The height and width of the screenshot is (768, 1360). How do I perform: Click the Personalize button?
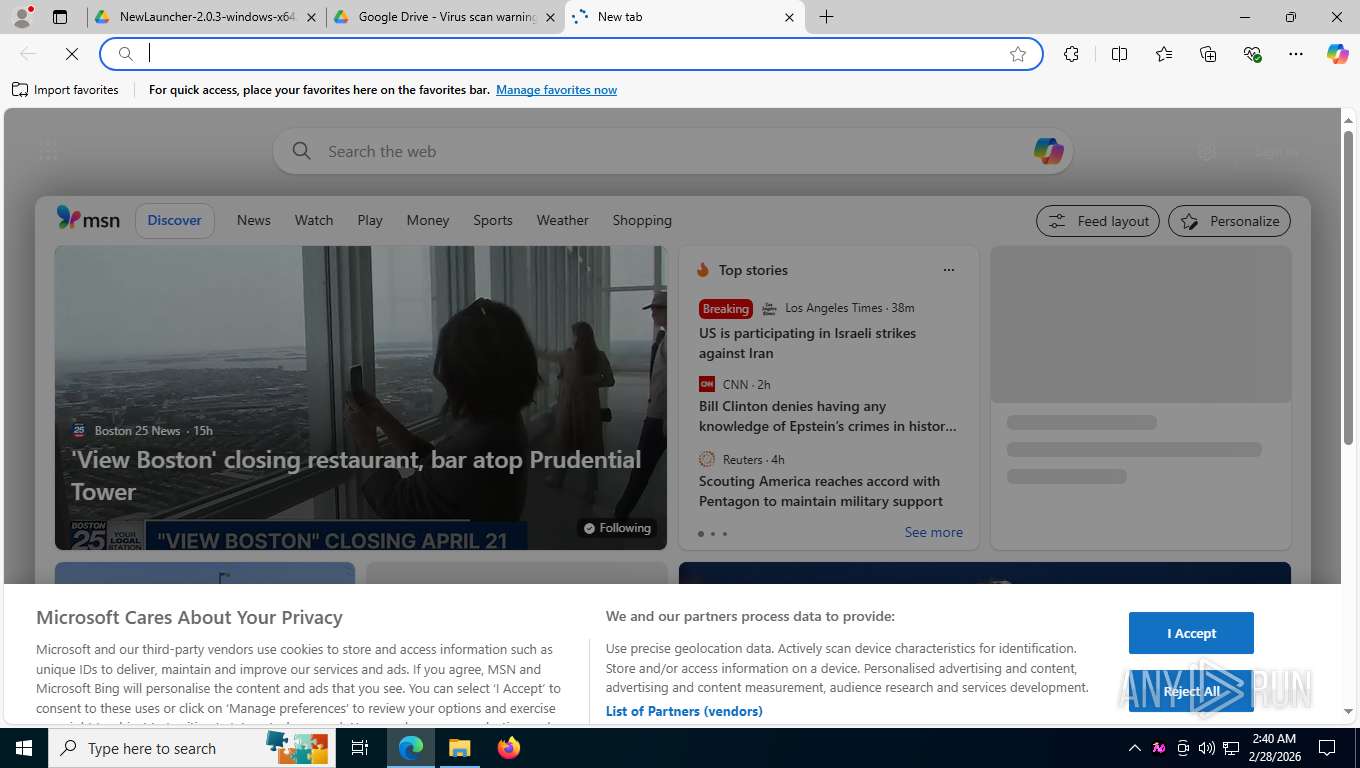1229,221
